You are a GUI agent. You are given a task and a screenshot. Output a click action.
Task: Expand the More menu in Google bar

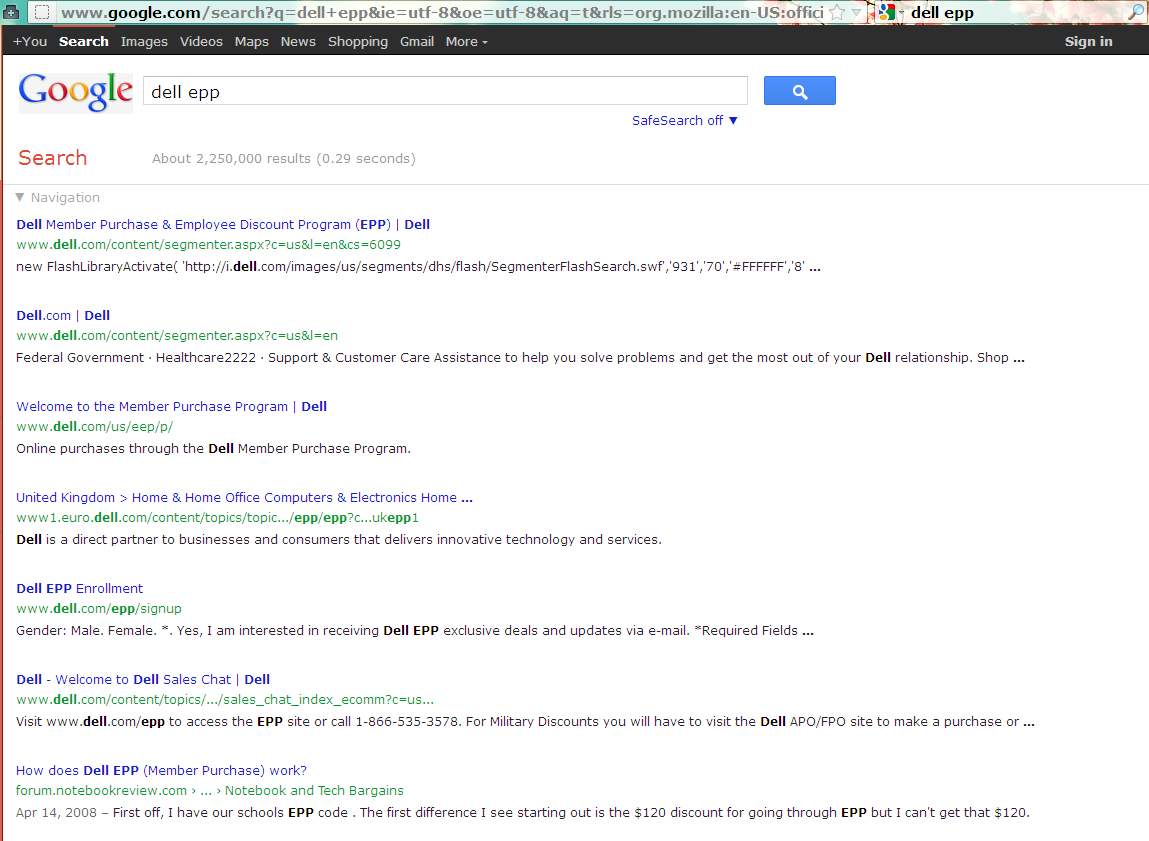466,41
